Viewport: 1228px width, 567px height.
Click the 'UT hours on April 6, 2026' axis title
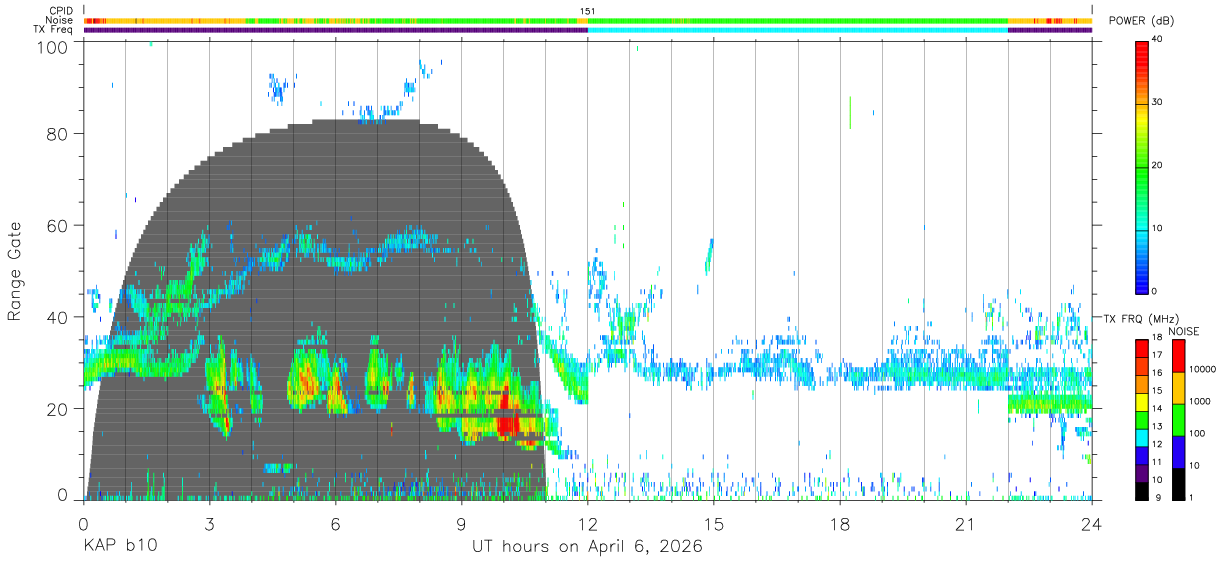point(587,547)
